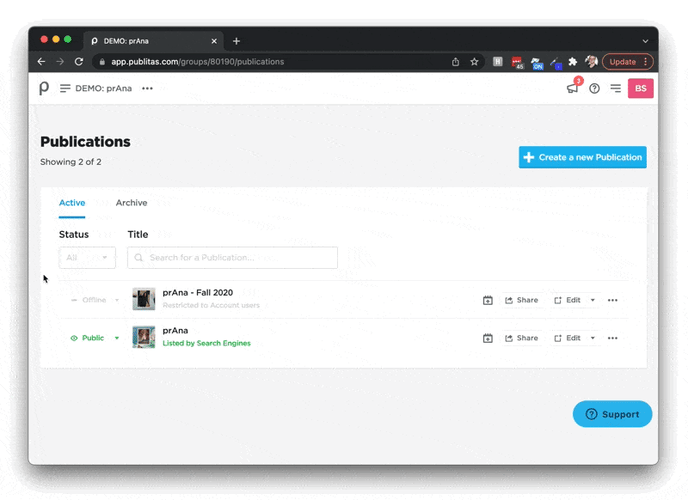Switch to the Active tab
Screen dimensions: 688x500
[x=72, y=203]
